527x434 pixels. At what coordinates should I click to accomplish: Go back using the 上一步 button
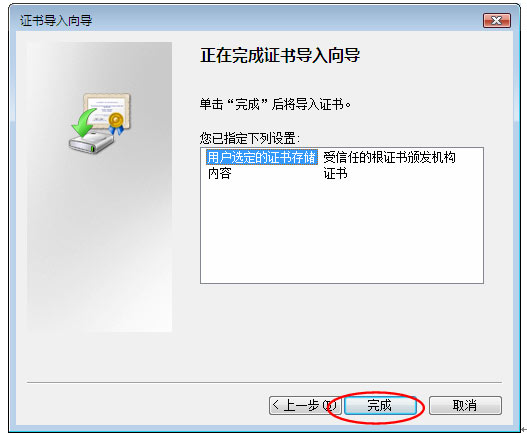(305, 405)
